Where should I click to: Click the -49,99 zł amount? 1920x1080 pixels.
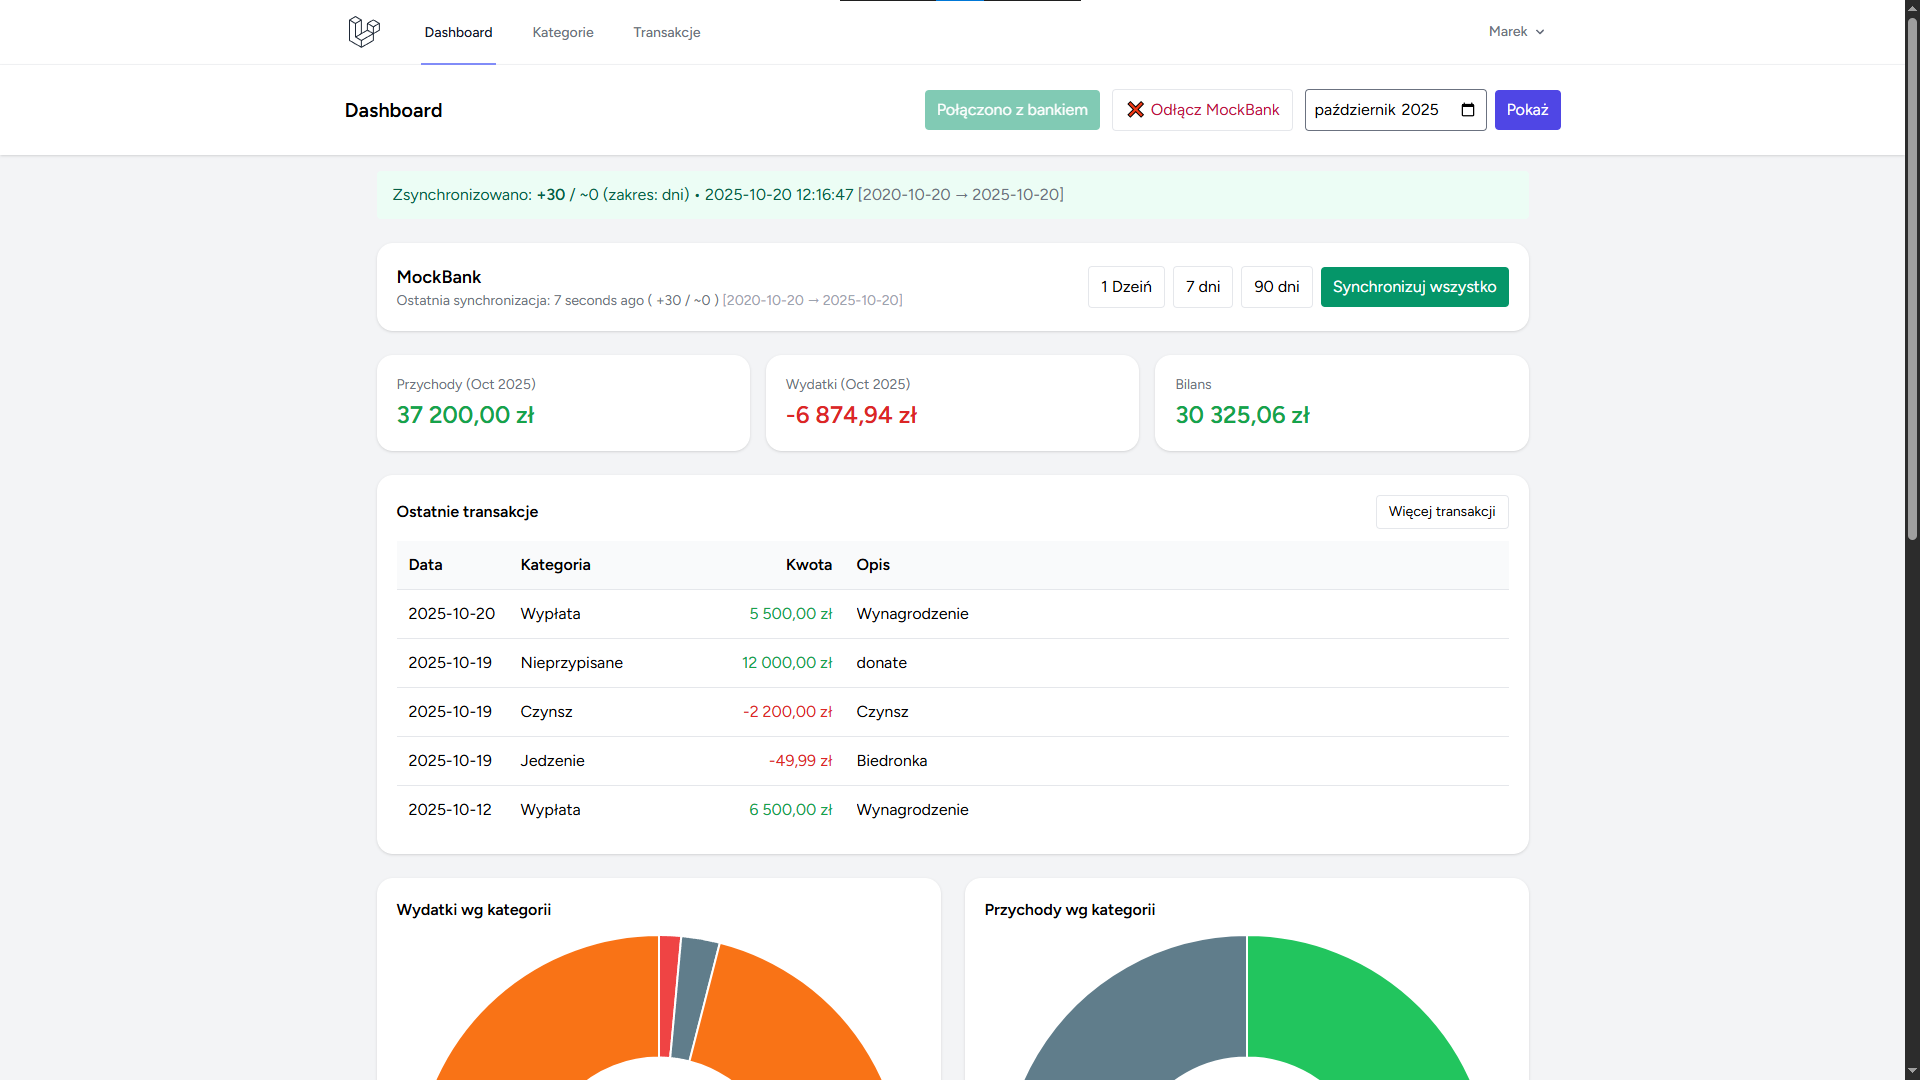(800, 761)
